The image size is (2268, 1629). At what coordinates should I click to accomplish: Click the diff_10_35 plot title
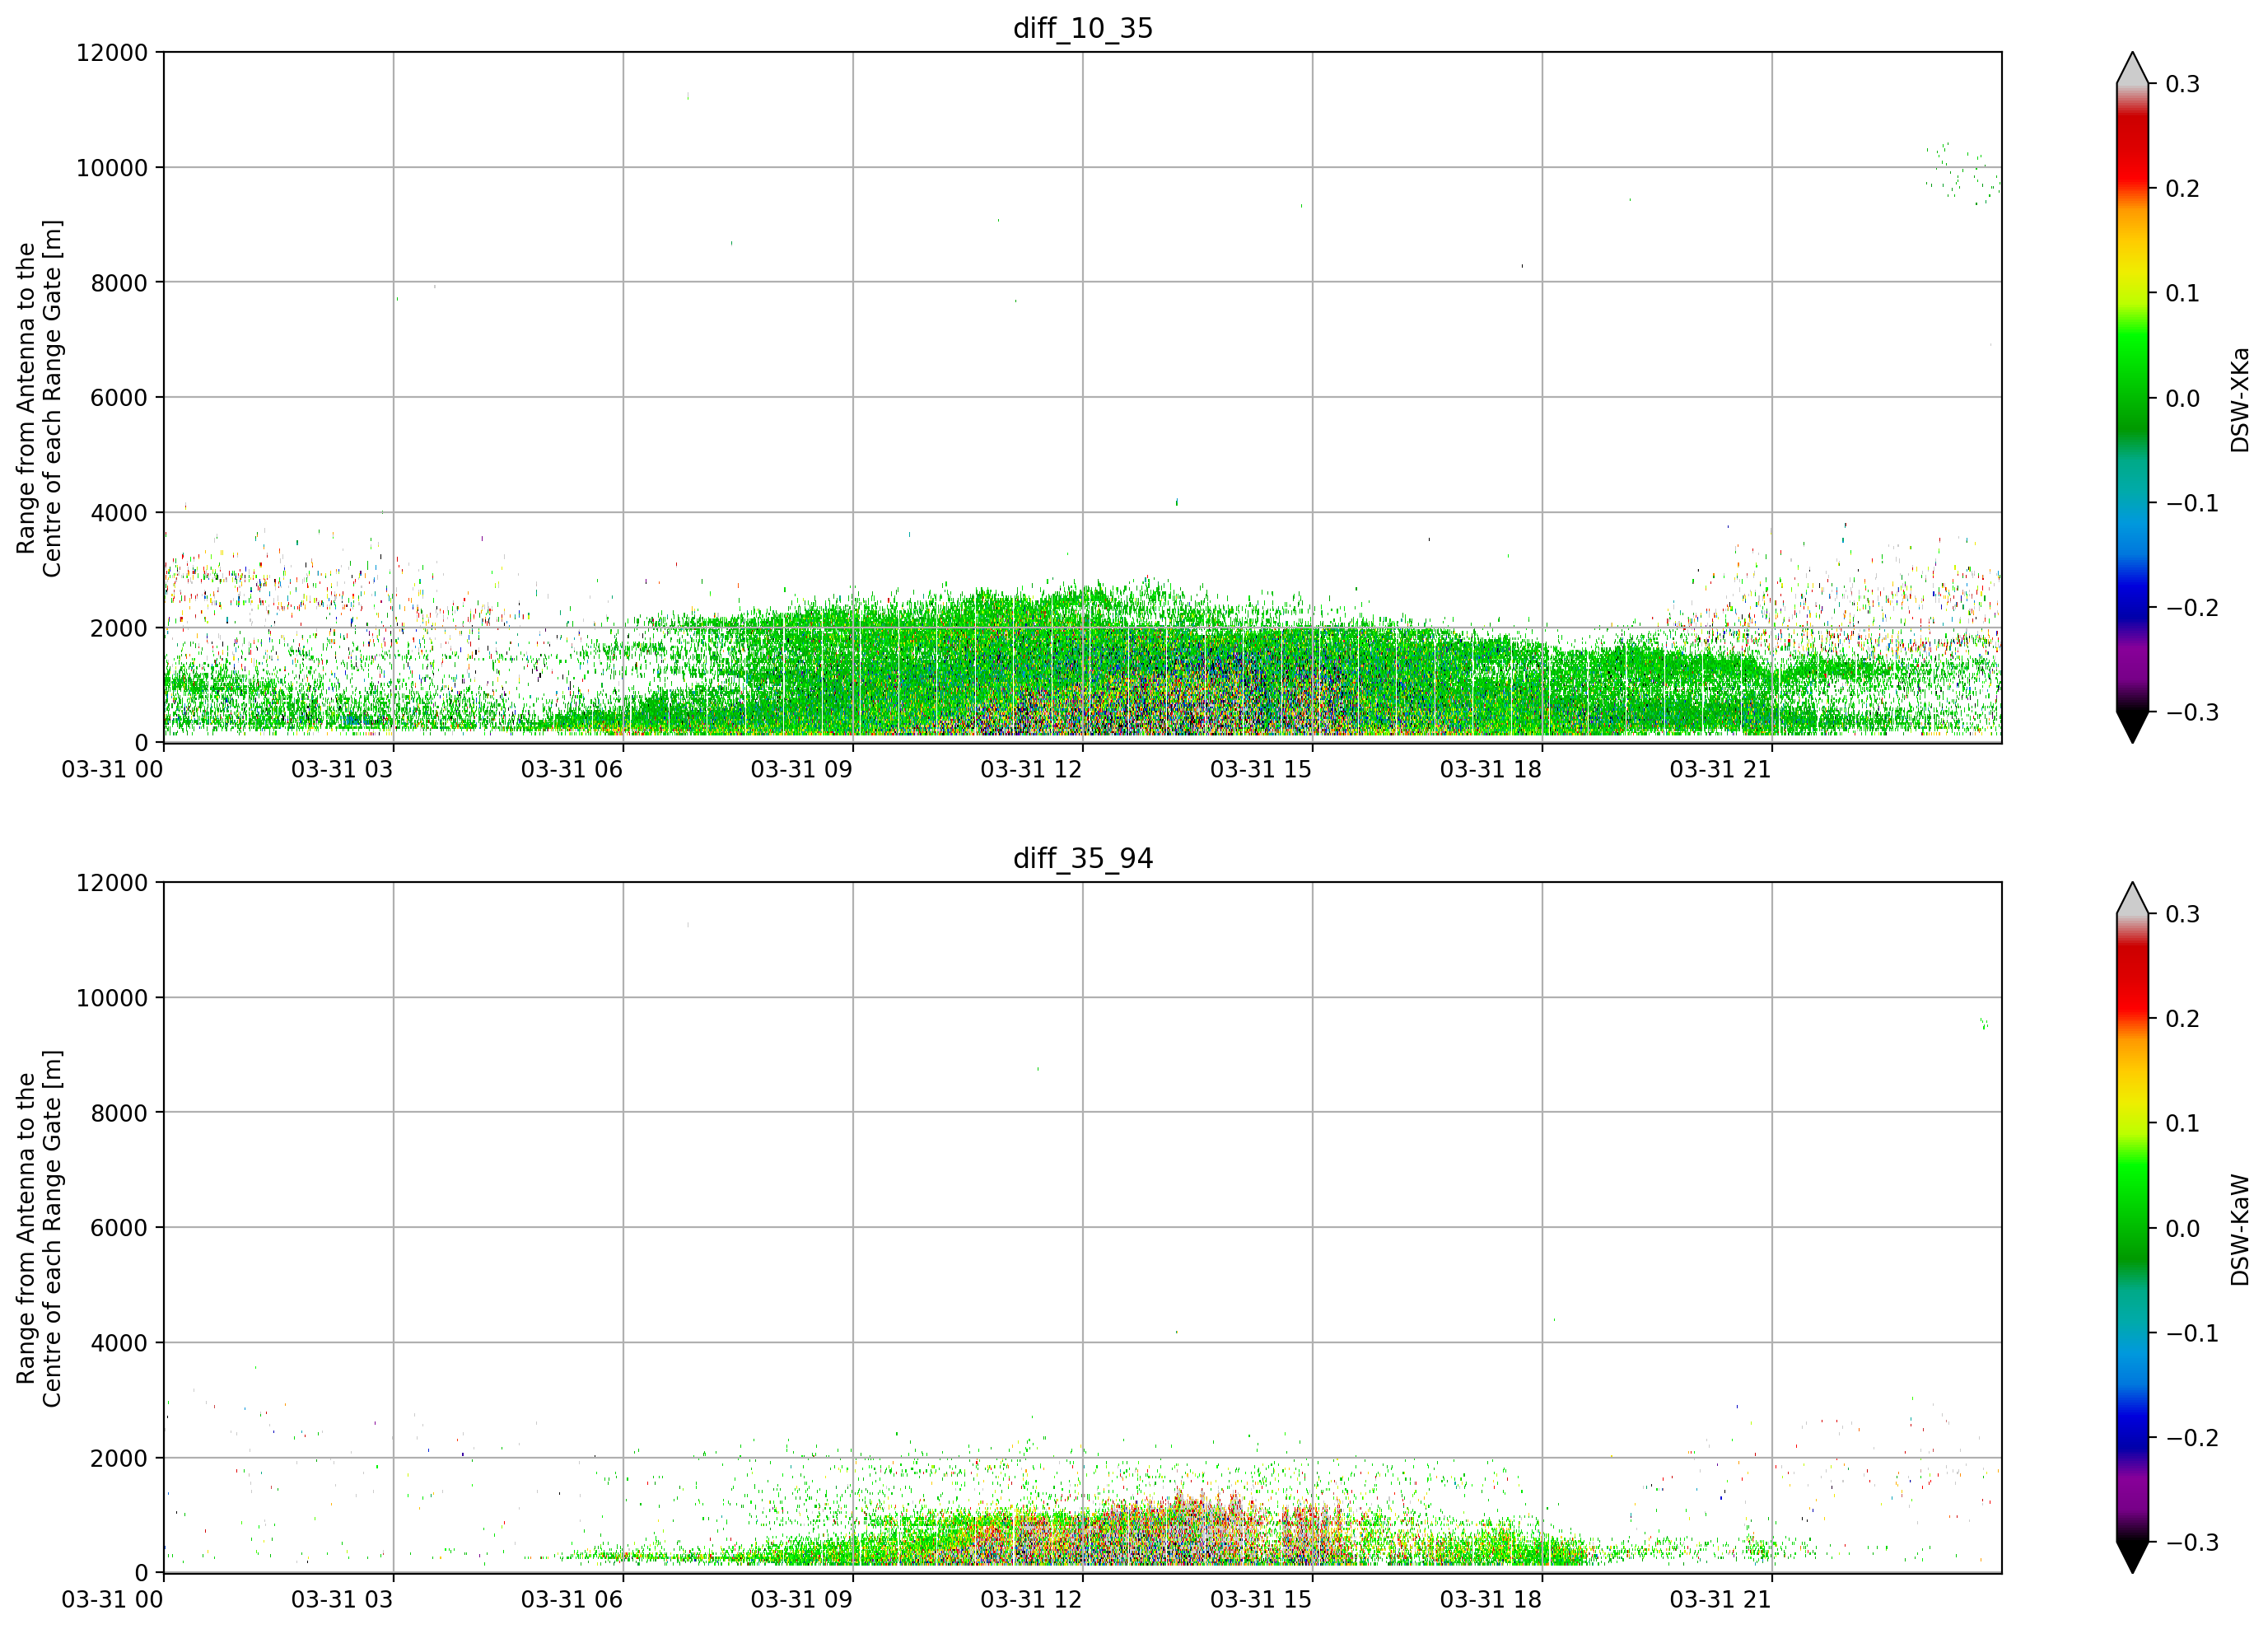pyautogui.click(x=1083, y=28)
